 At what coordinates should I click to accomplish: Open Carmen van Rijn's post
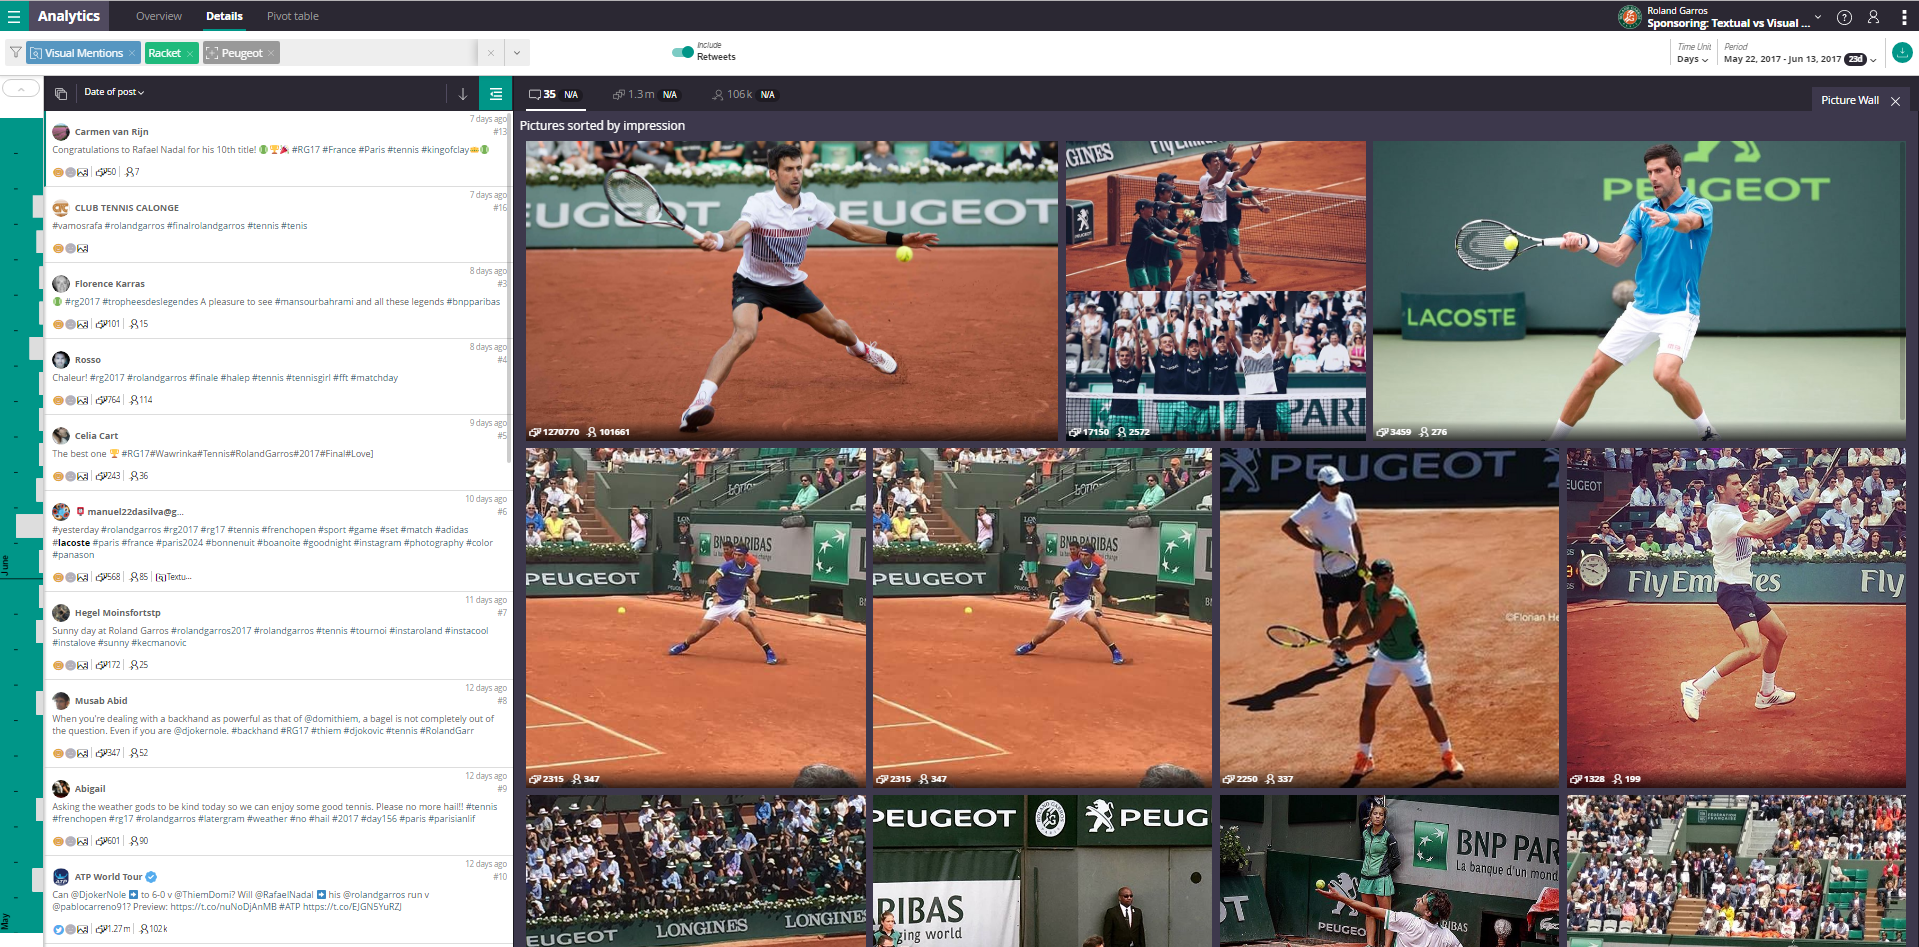pos(277,148)
